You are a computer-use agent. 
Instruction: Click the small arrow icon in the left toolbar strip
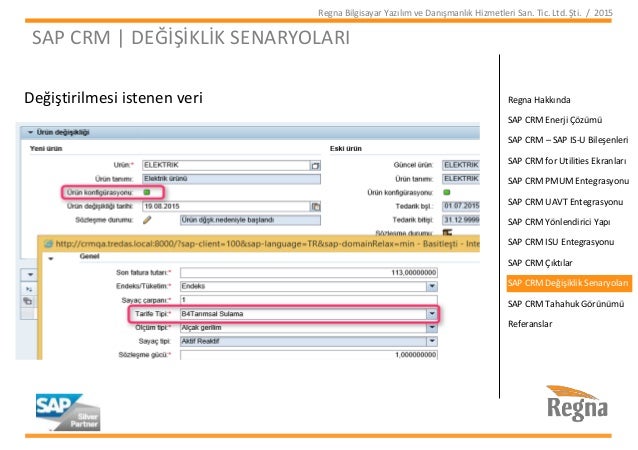[28, 289]
